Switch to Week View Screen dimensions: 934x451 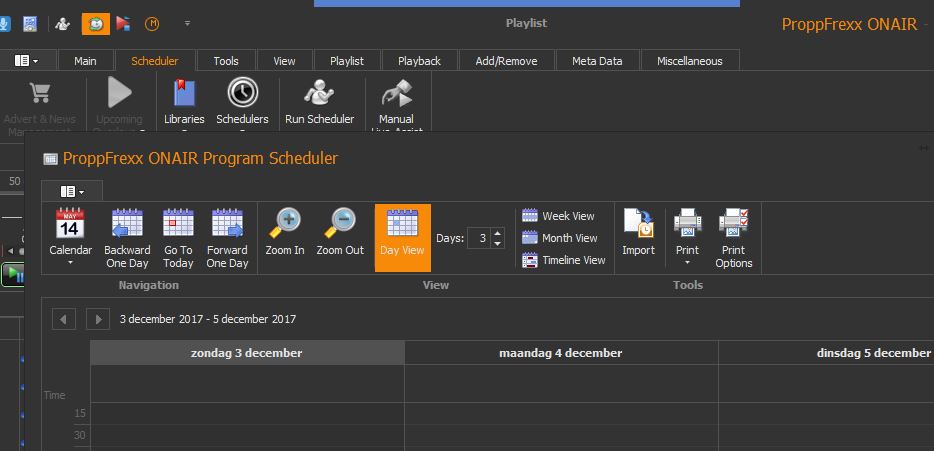(558, 216)
